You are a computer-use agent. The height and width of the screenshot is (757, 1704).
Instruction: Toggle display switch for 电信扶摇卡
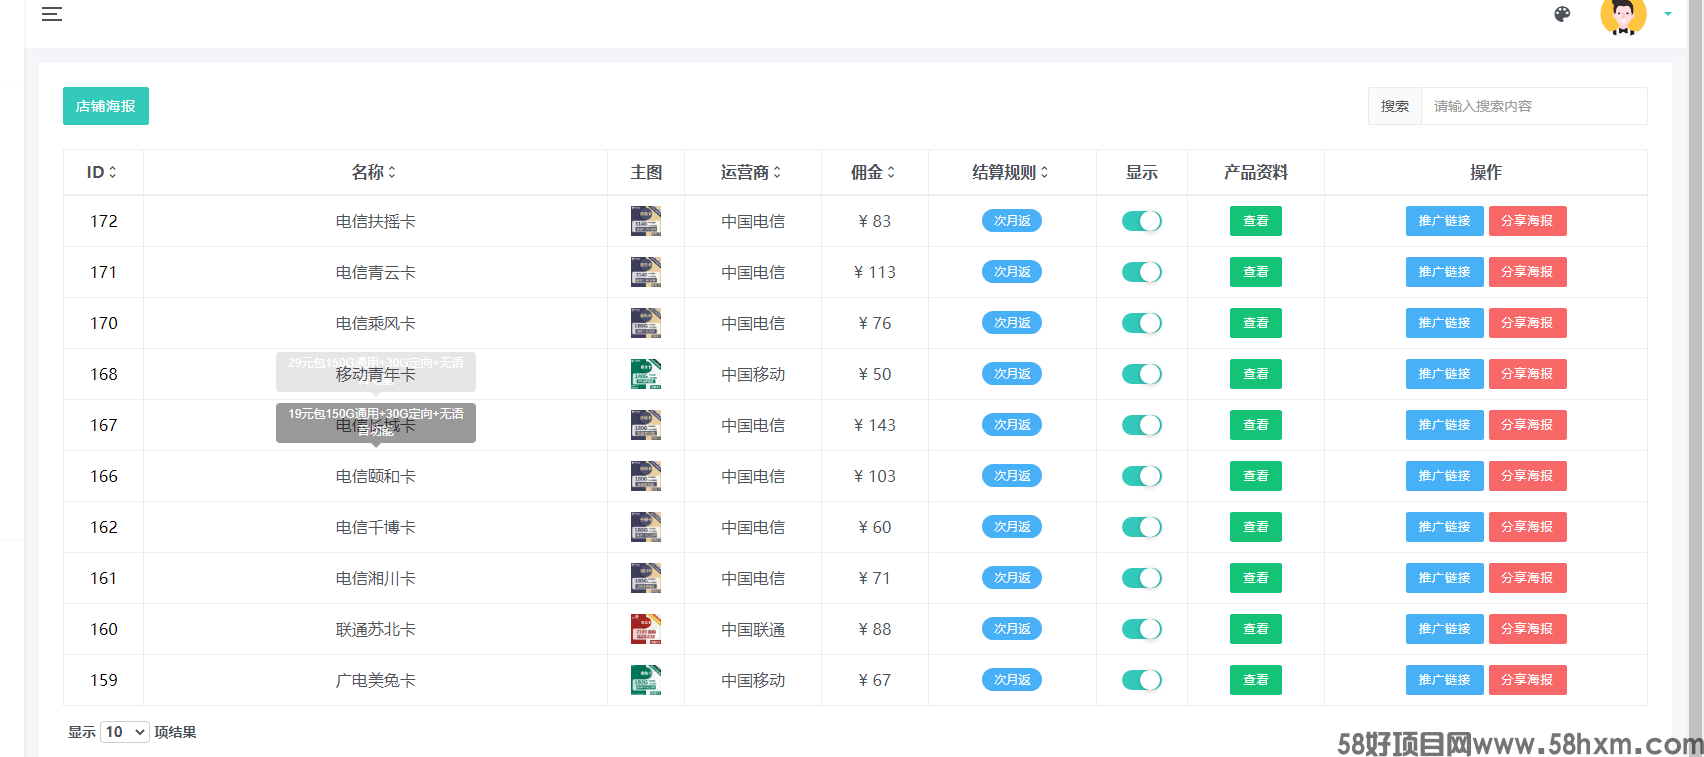pos(1142,221)
